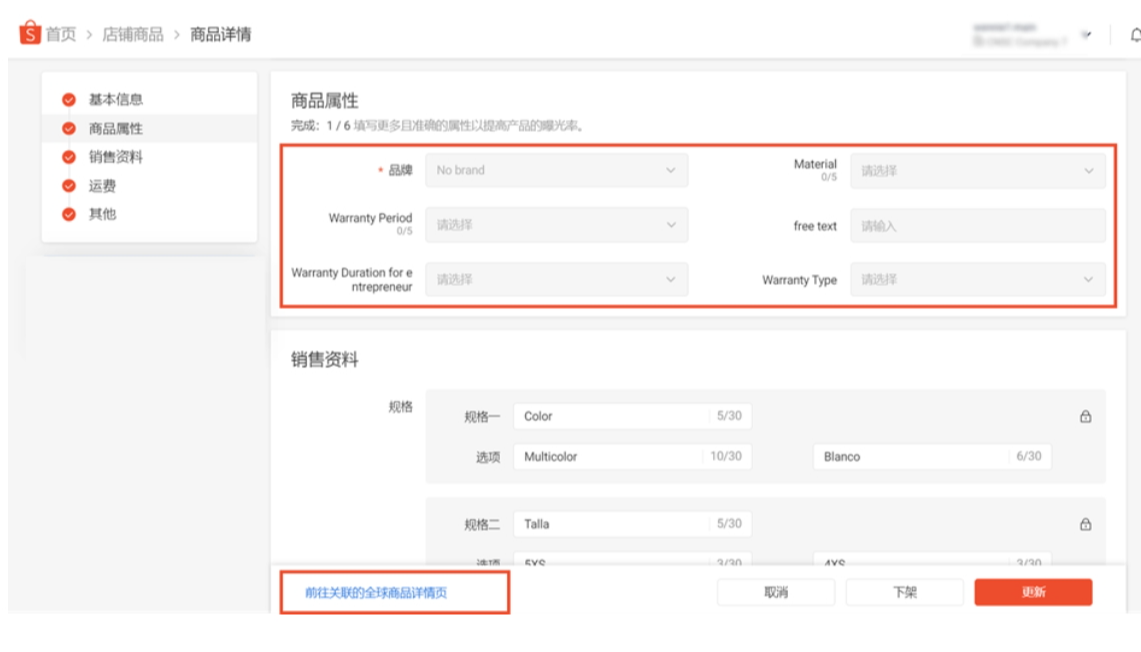Click lock icon beside Talla specification
This screenshot has height=652, width=1141.
[1085, 524]
